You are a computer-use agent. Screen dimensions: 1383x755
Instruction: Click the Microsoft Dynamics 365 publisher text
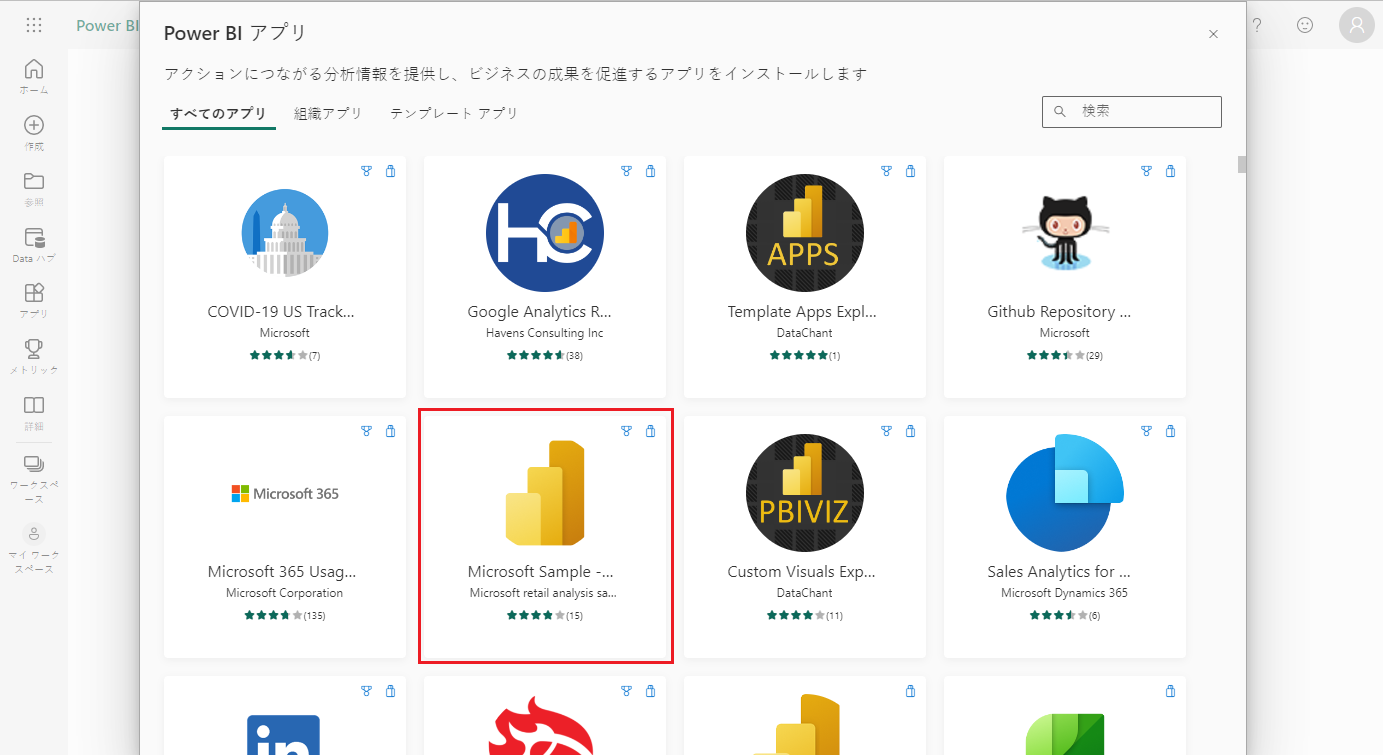click(x=1065, y=593)
